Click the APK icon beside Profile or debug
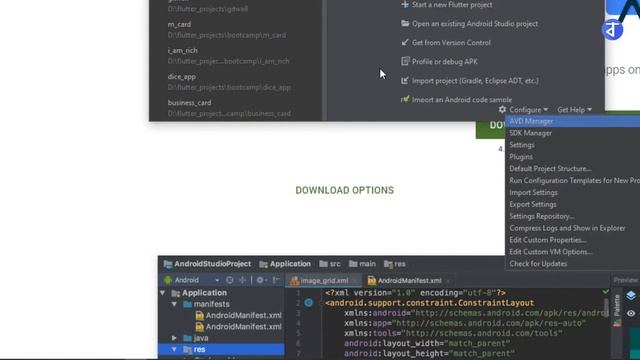Viewport: 640px width, 360px height. (405, 61)
